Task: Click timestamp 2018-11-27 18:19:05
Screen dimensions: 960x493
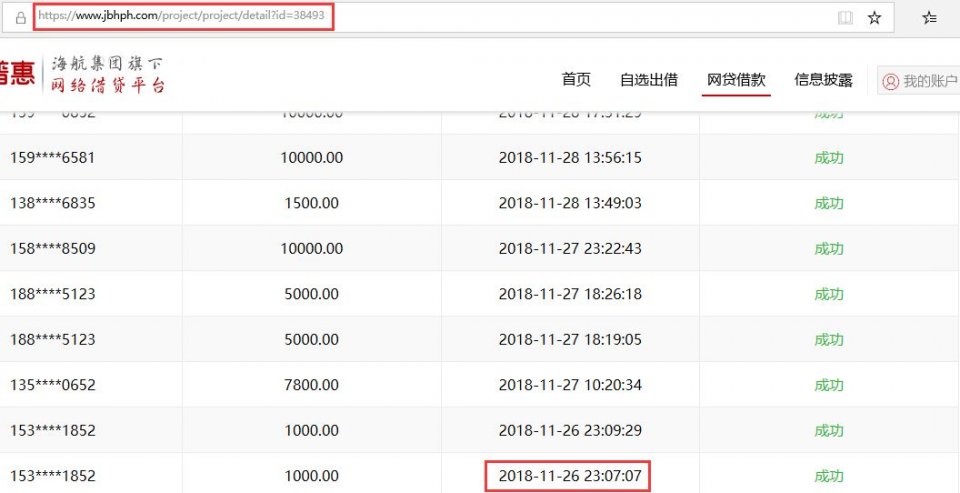Action: (x=570, y=339)
